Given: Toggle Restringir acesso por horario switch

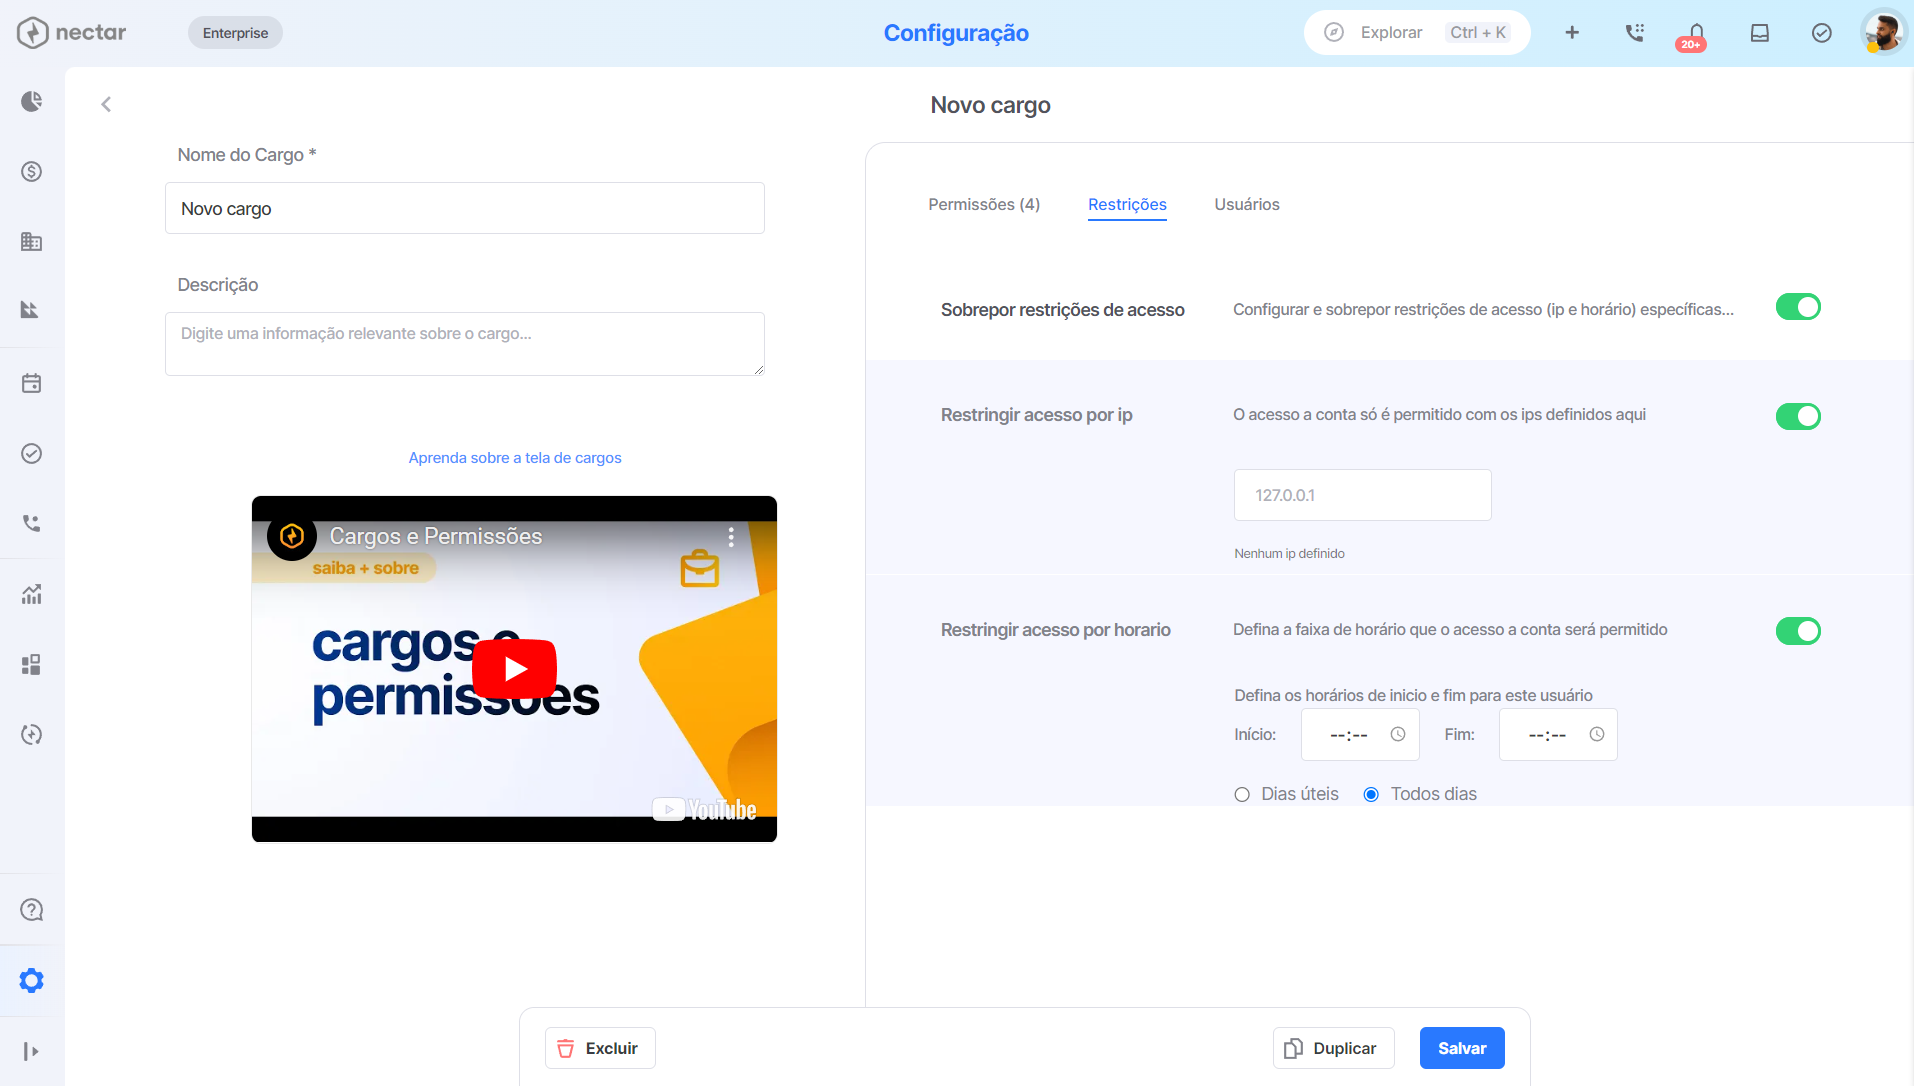Looking at the screenshot, I should pyautogui.click(x=1798, y=631).
